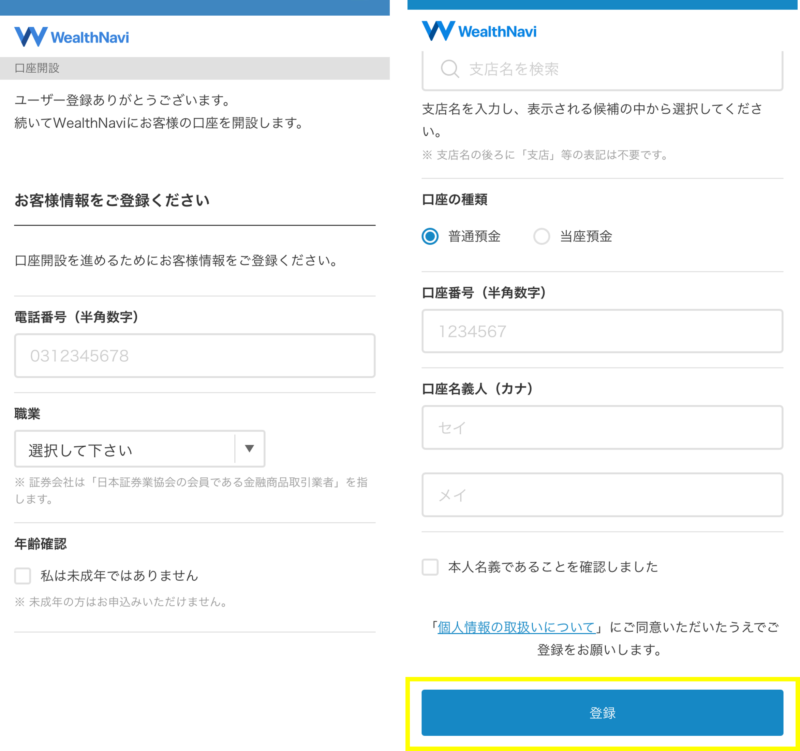Screen dimensions: 800x751
Task: Click the 口座開設 header bar
Action: coord(195,68)
